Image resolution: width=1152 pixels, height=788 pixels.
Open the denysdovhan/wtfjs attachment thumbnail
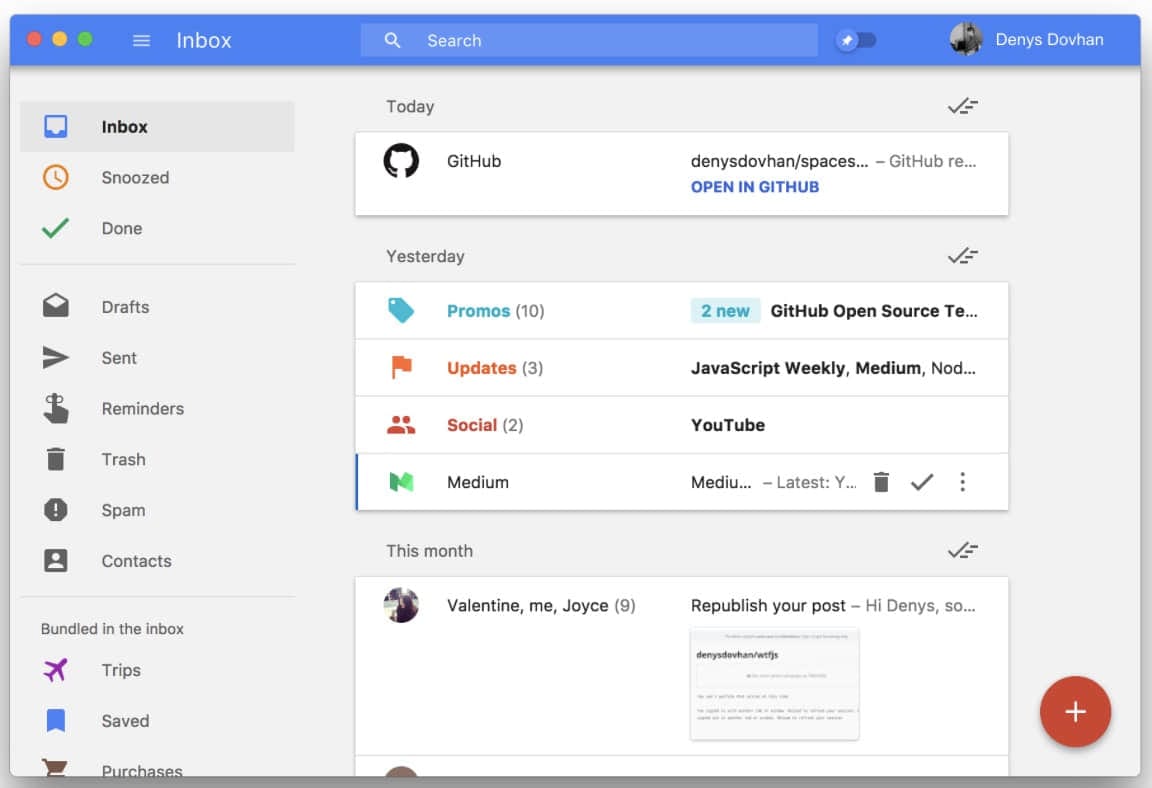point(774,684)
